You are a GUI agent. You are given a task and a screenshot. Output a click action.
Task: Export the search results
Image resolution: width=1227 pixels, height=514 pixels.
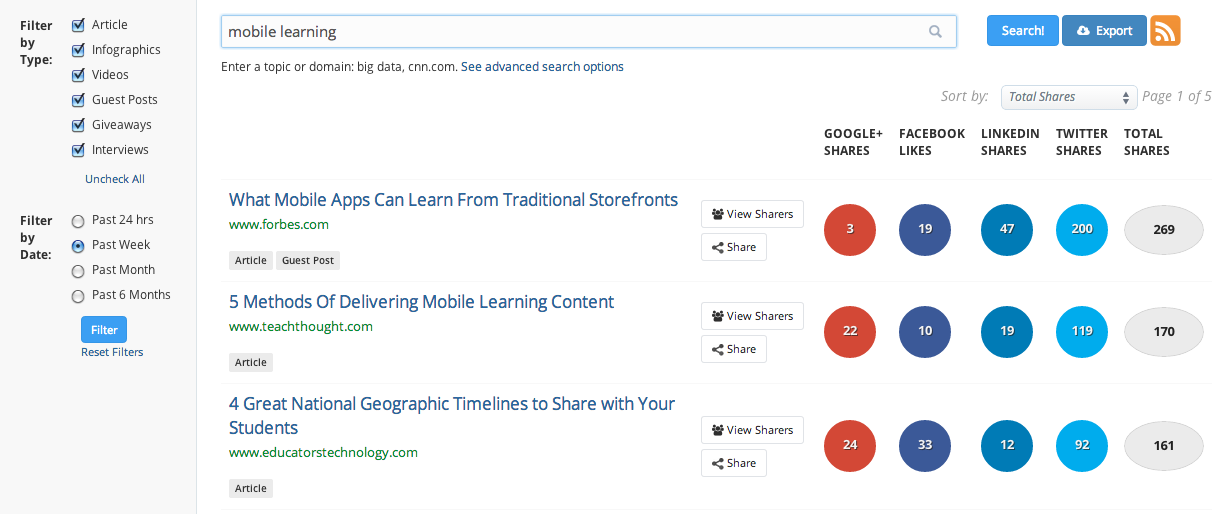(1104, 31)
